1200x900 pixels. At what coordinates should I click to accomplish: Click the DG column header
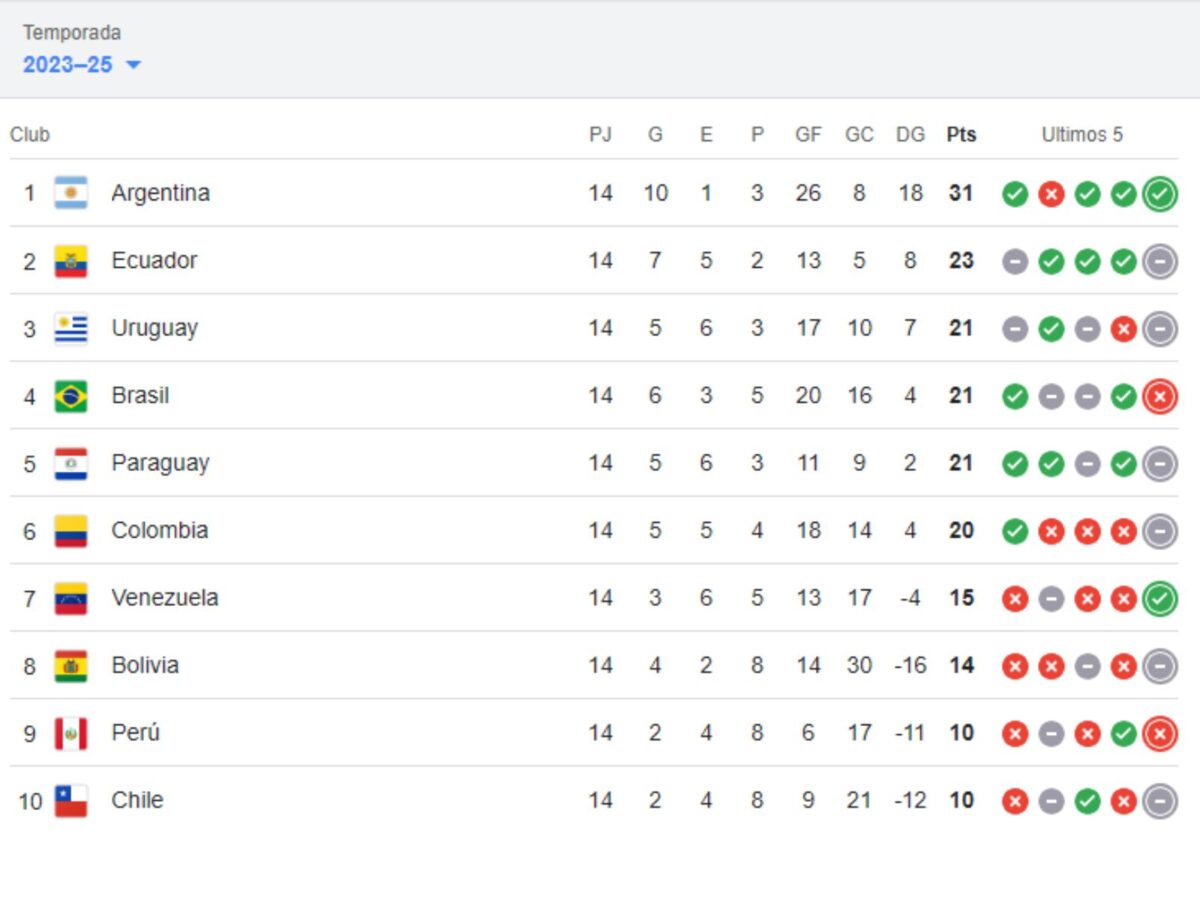point(910,134)
